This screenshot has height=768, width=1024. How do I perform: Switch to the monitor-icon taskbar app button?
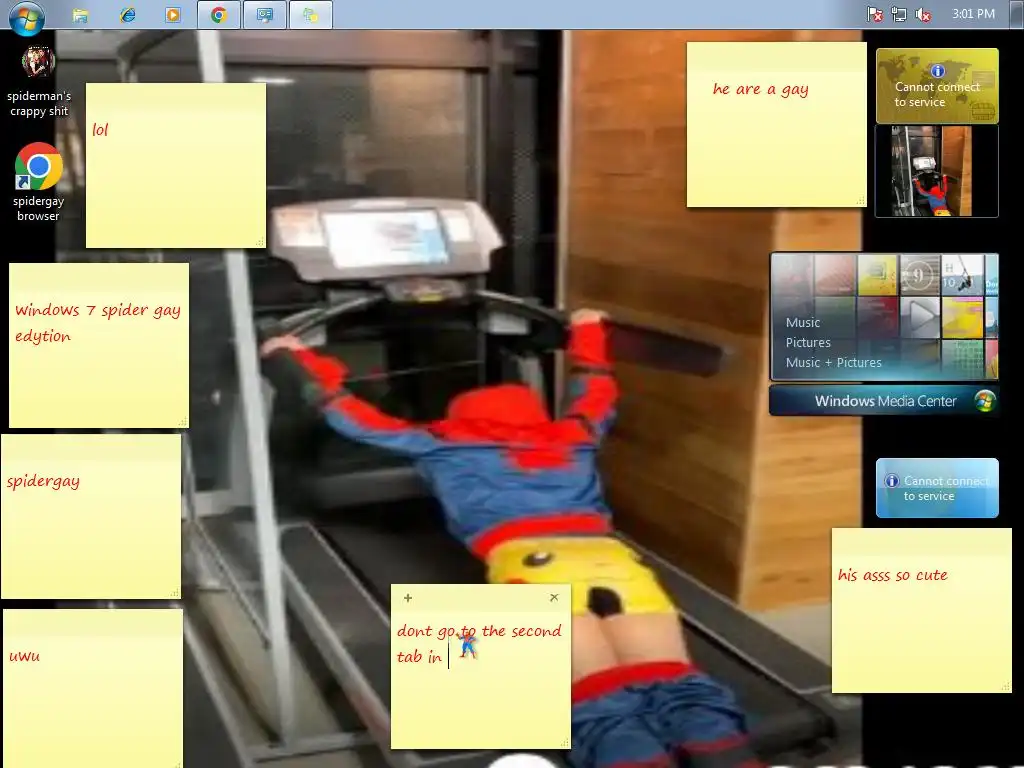pyautogui.click(x=264, y=15)
